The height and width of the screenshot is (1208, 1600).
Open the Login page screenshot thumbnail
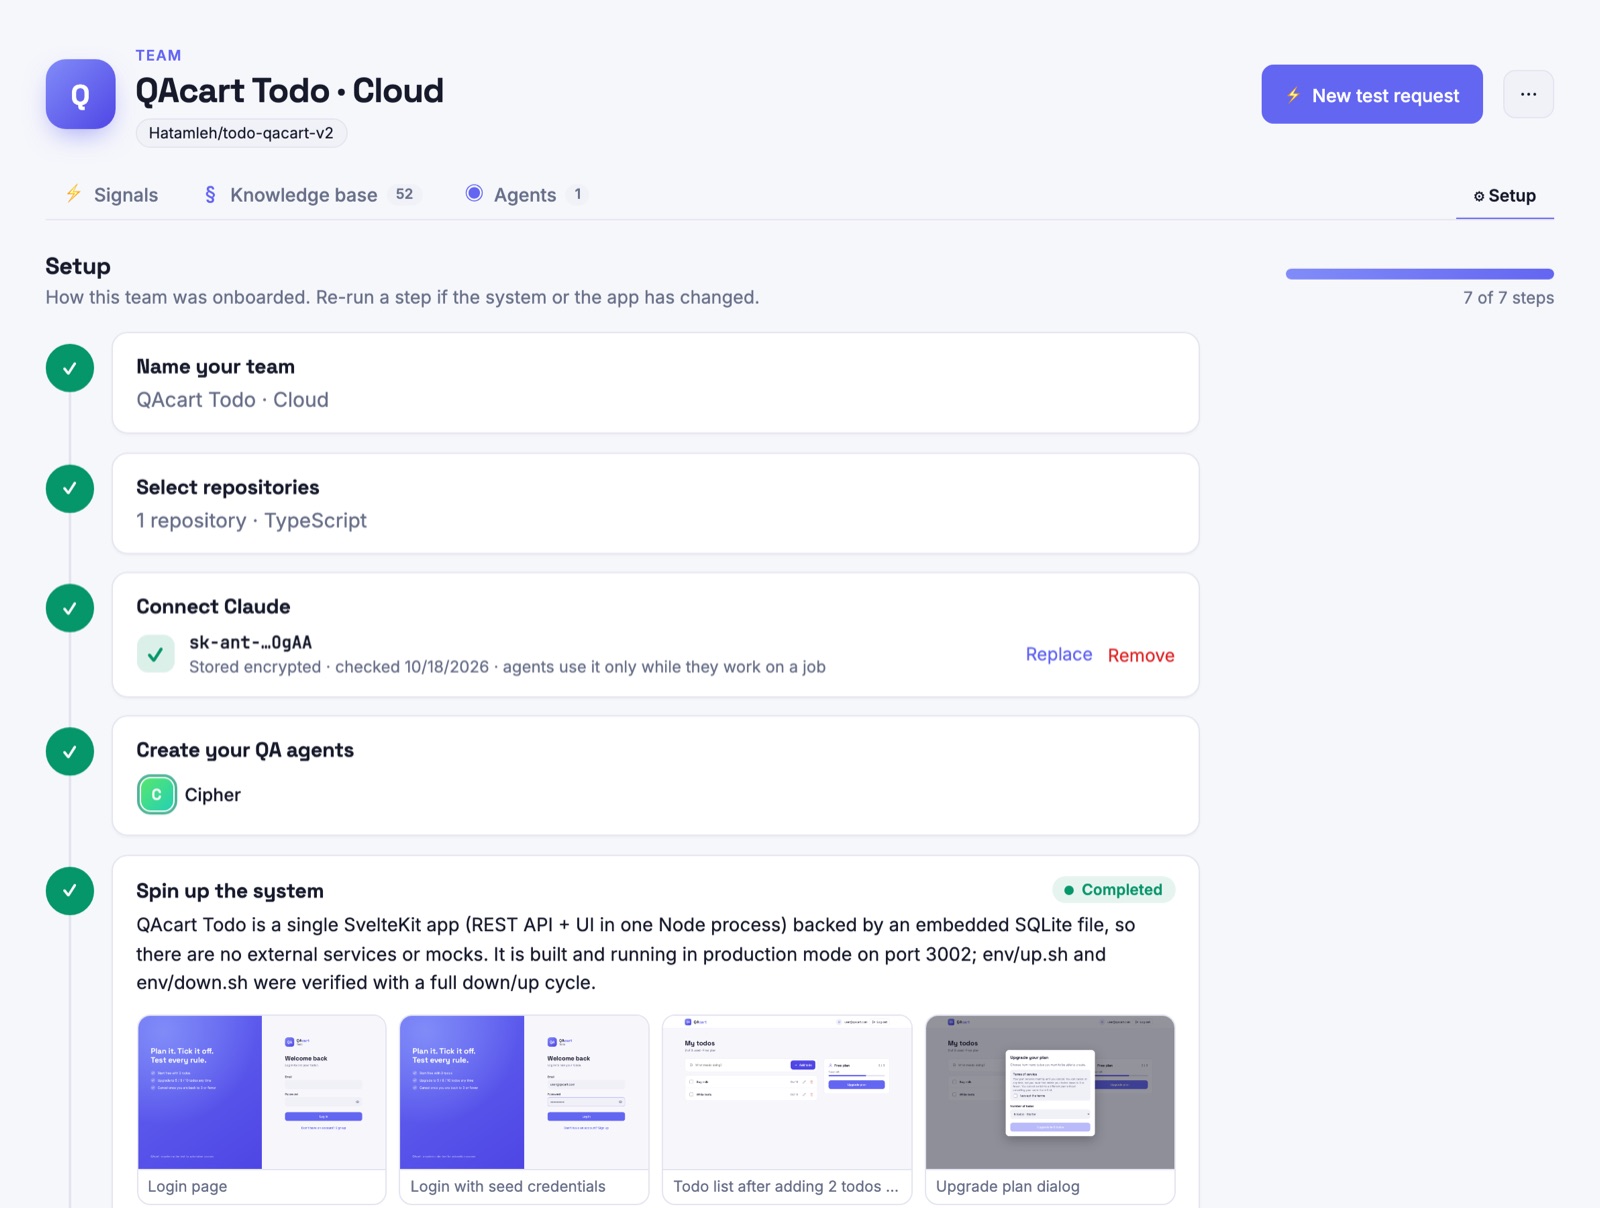(262, 1109)
